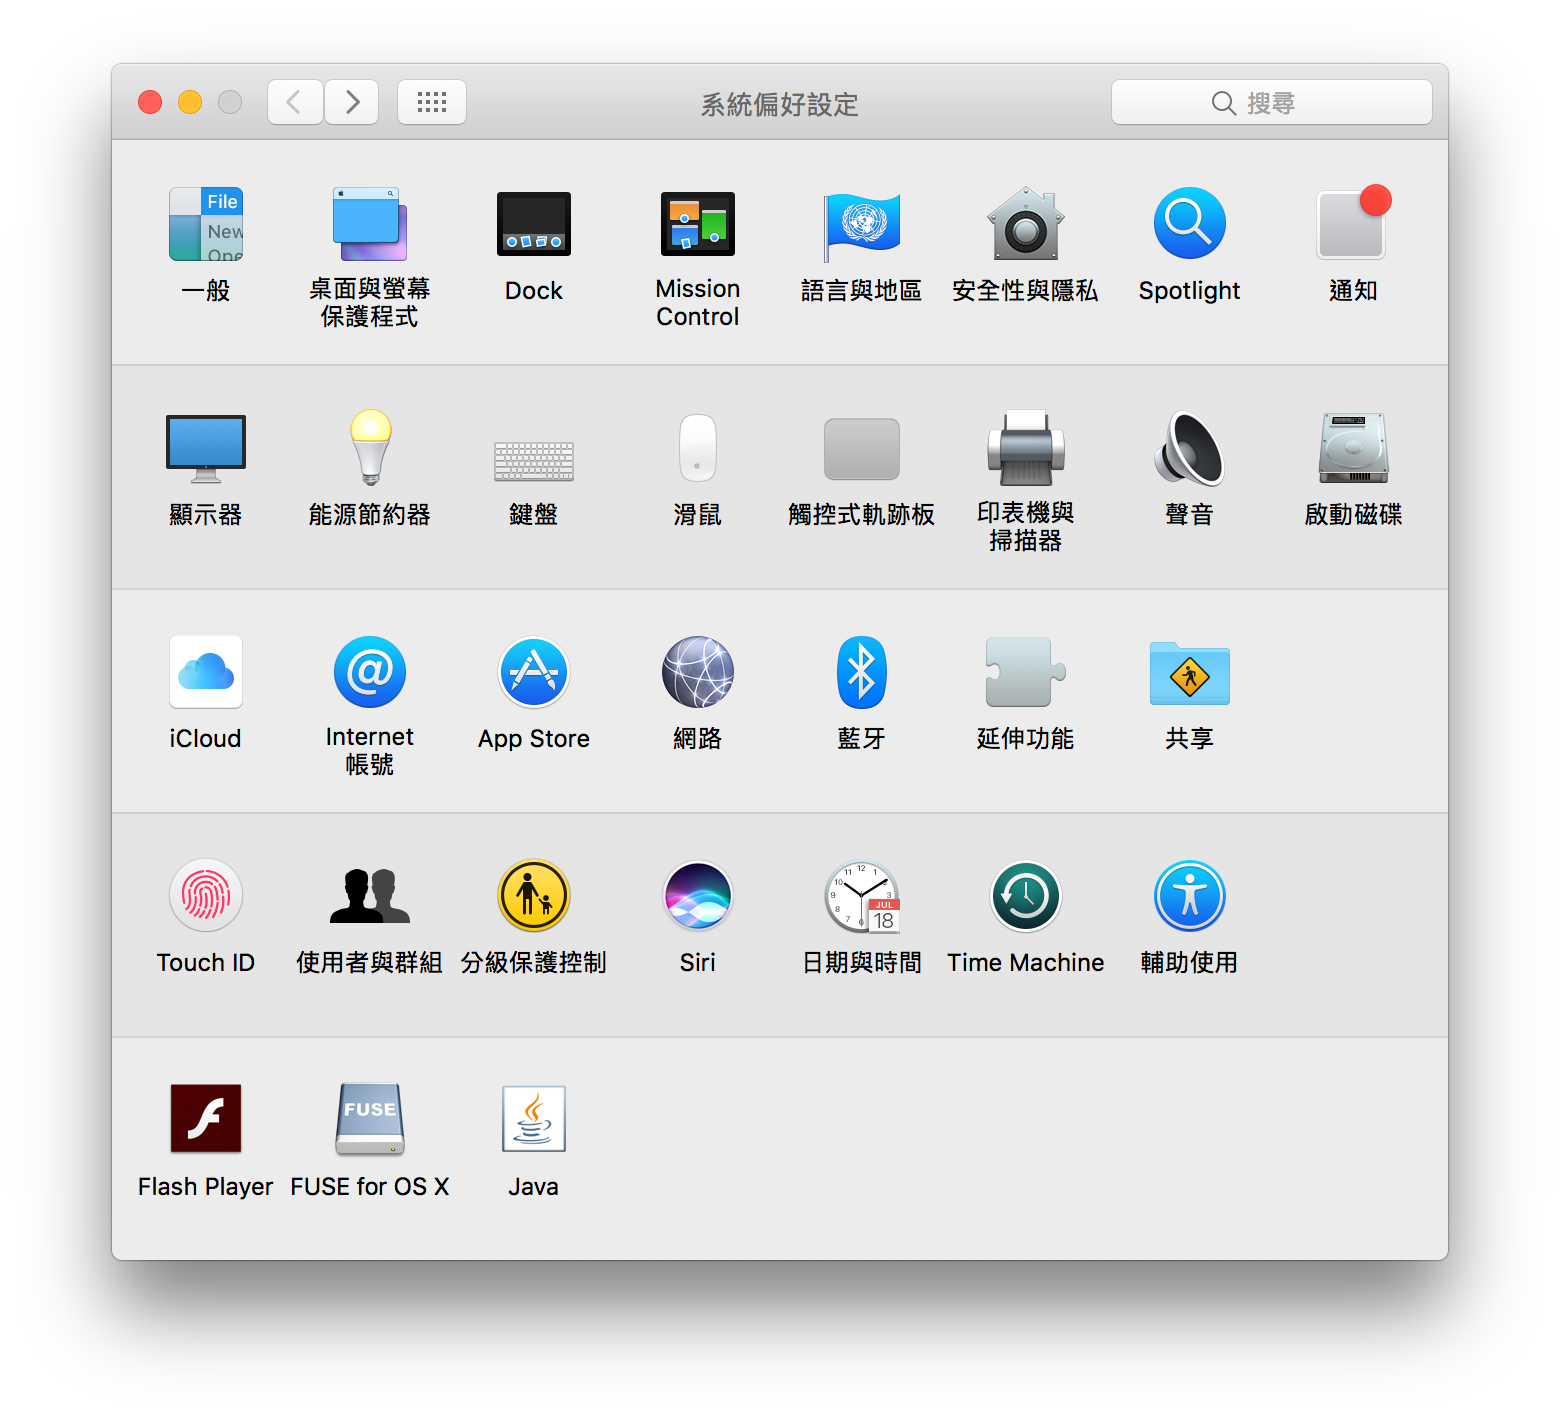1560x1420 pixels.
Task: Click the show all grid button
Action: 432,102
